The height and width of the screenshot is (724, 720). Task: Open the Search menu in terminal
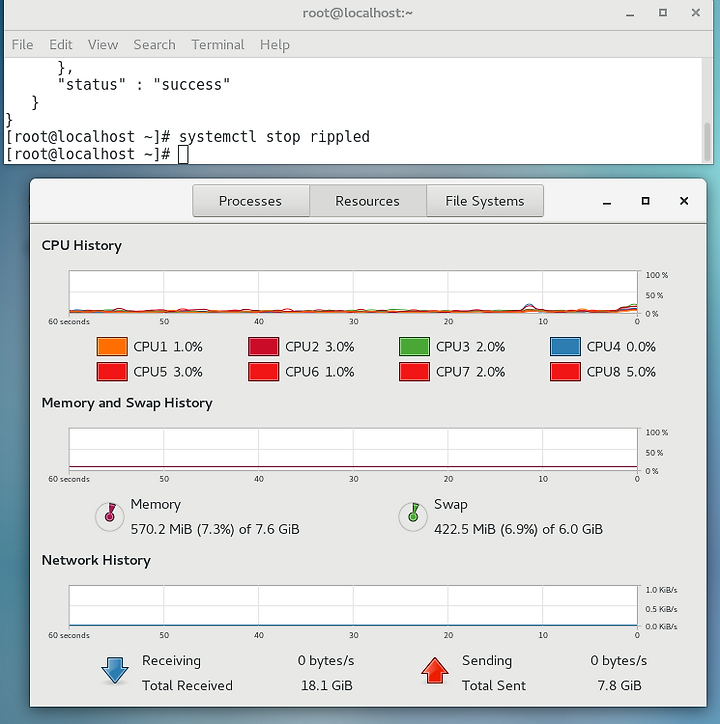pyautogui.click(x=154, y=45)
